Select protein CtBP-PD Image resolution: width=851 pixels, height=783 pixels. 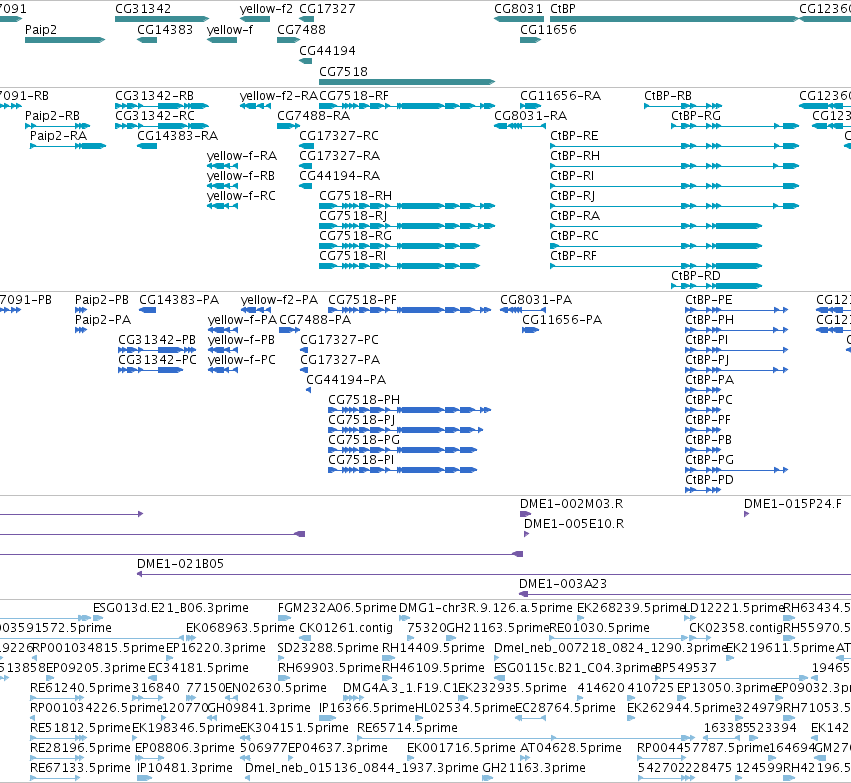click(x=703, y=490)
